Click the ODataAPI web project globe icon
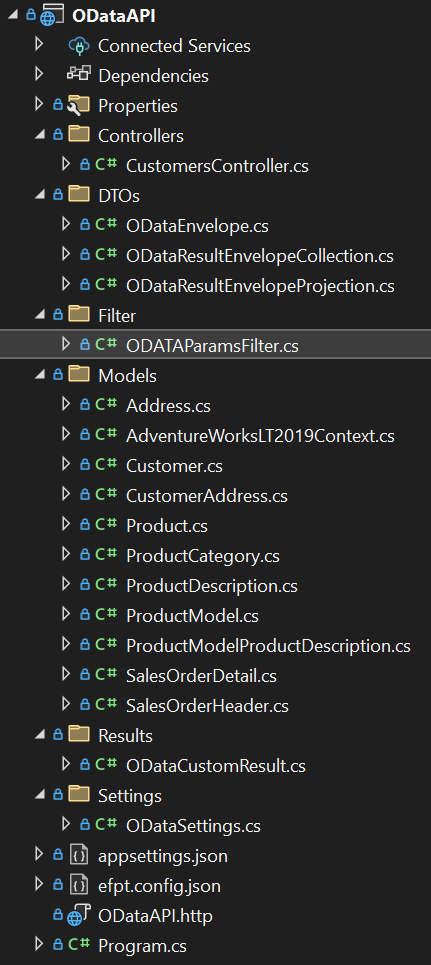The height and width of the screenshot is (965, 431). click(50, 16)
